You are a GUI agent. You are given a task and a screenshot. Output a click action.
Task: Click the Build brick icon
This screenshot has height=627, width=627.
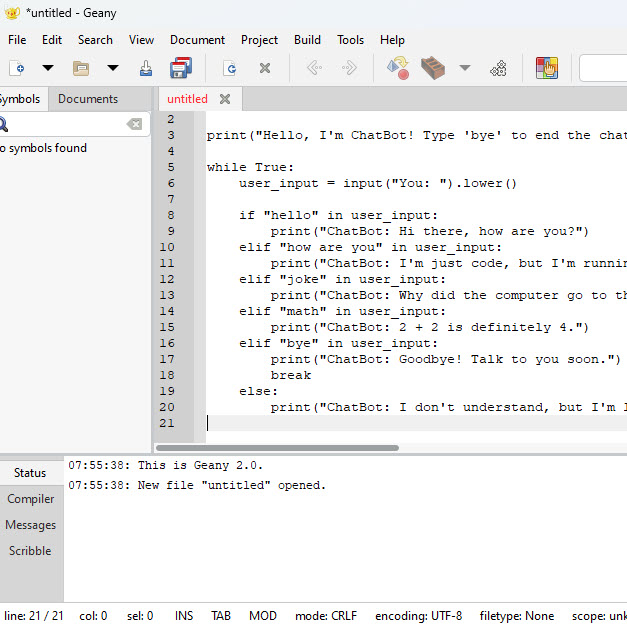click(432, 68)
